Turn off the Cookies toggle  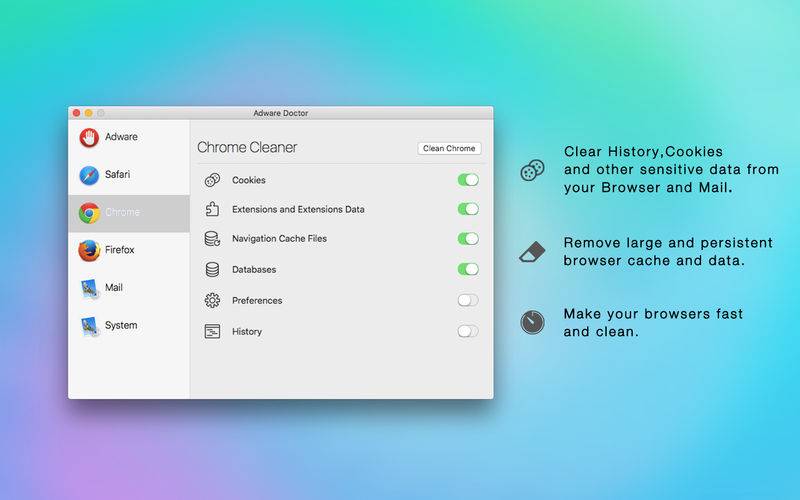(468, 180)
